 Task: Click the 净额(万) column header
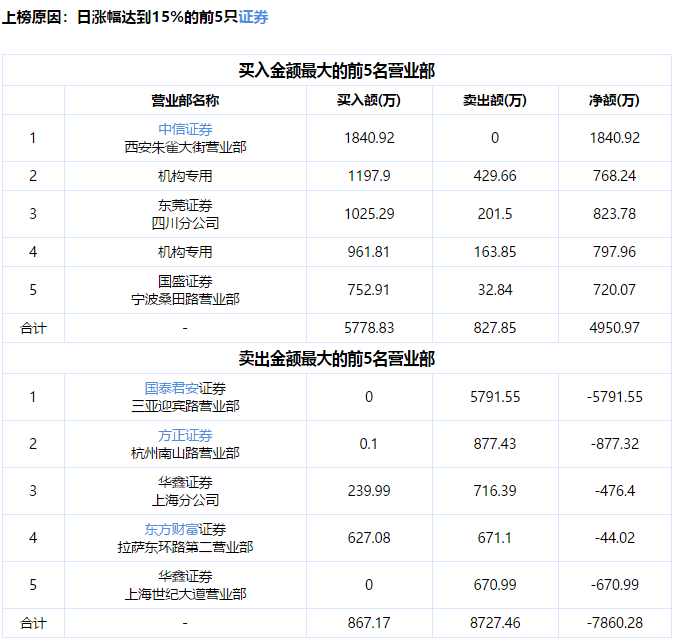tap(614, 100)
